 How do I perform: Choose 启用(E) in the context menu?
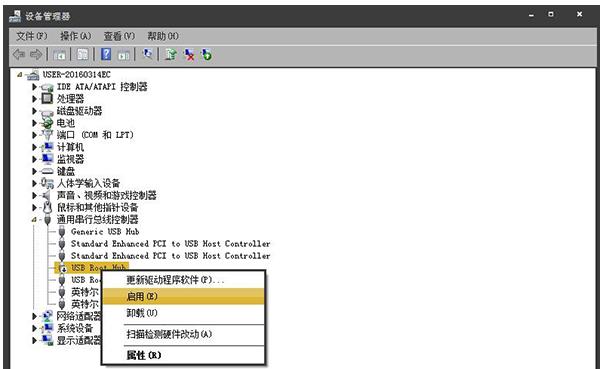tap(184, 296)
